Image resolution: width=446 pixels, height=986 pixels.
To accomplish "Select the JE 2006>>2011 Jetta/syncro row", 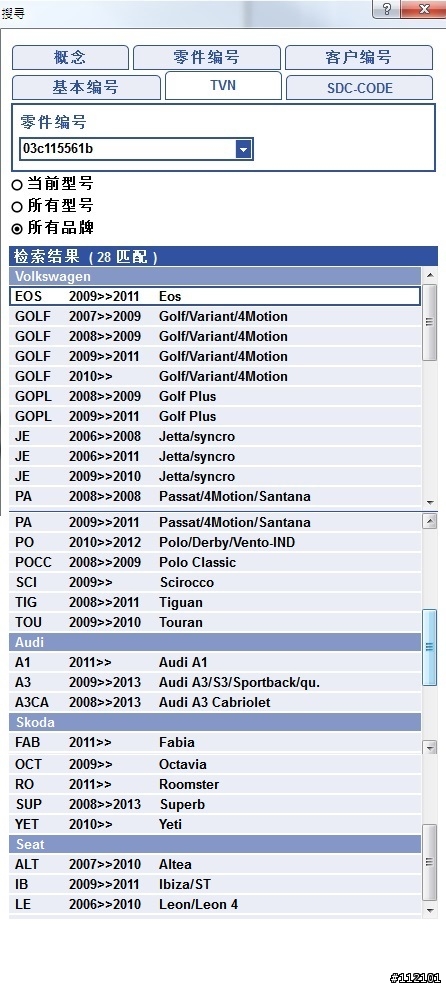I will 215,457.
